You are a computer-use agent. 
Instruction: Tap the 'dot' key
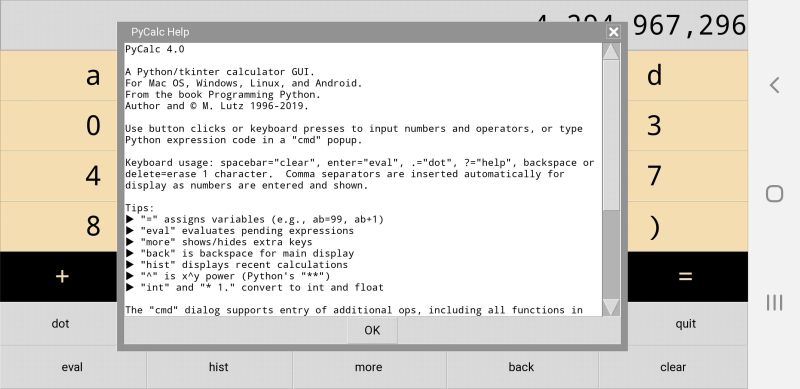60,324
